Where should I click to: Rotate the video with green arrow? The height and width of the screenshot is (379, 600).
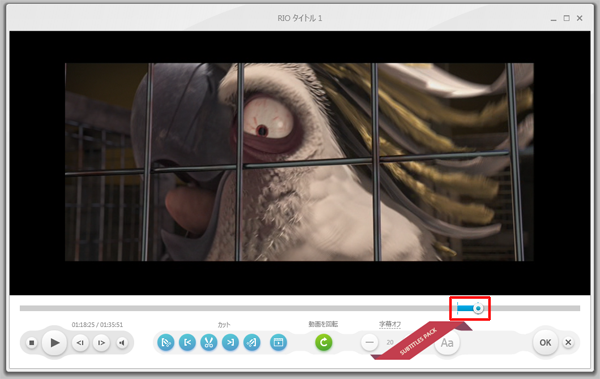tap(323, 342)
